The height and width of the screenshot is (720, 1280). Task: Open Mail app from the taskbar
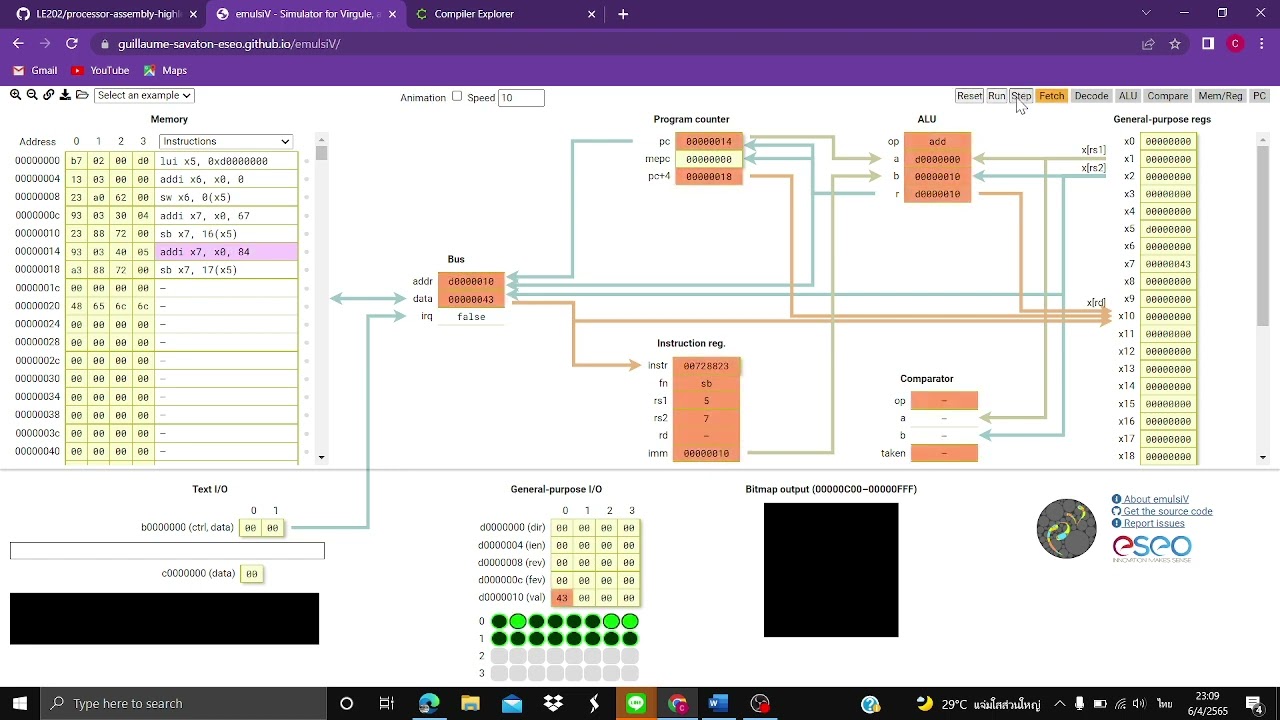tap(512, 703)
